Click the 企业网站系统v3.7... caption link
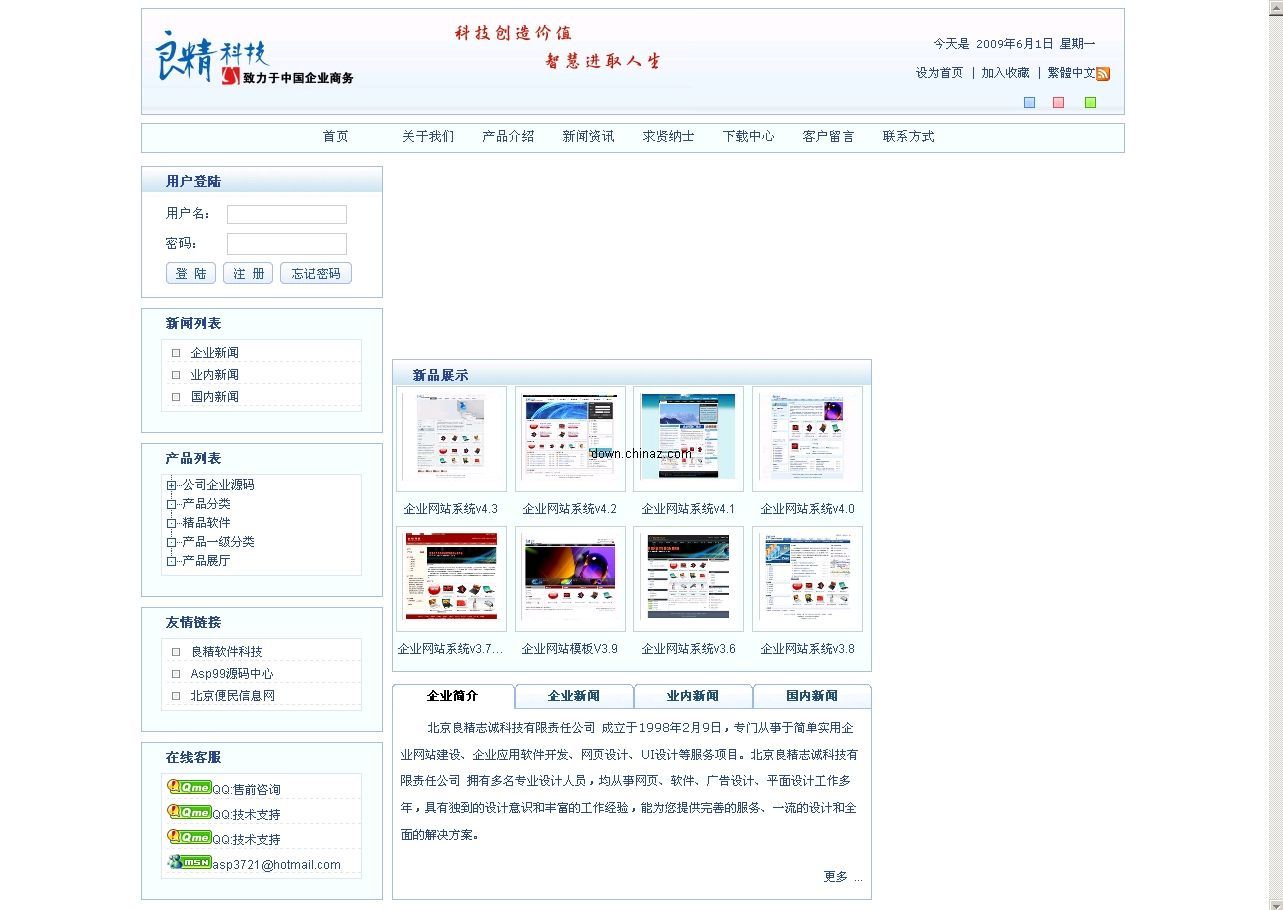This screenshot has width=1283, height=910. point(451,649)
